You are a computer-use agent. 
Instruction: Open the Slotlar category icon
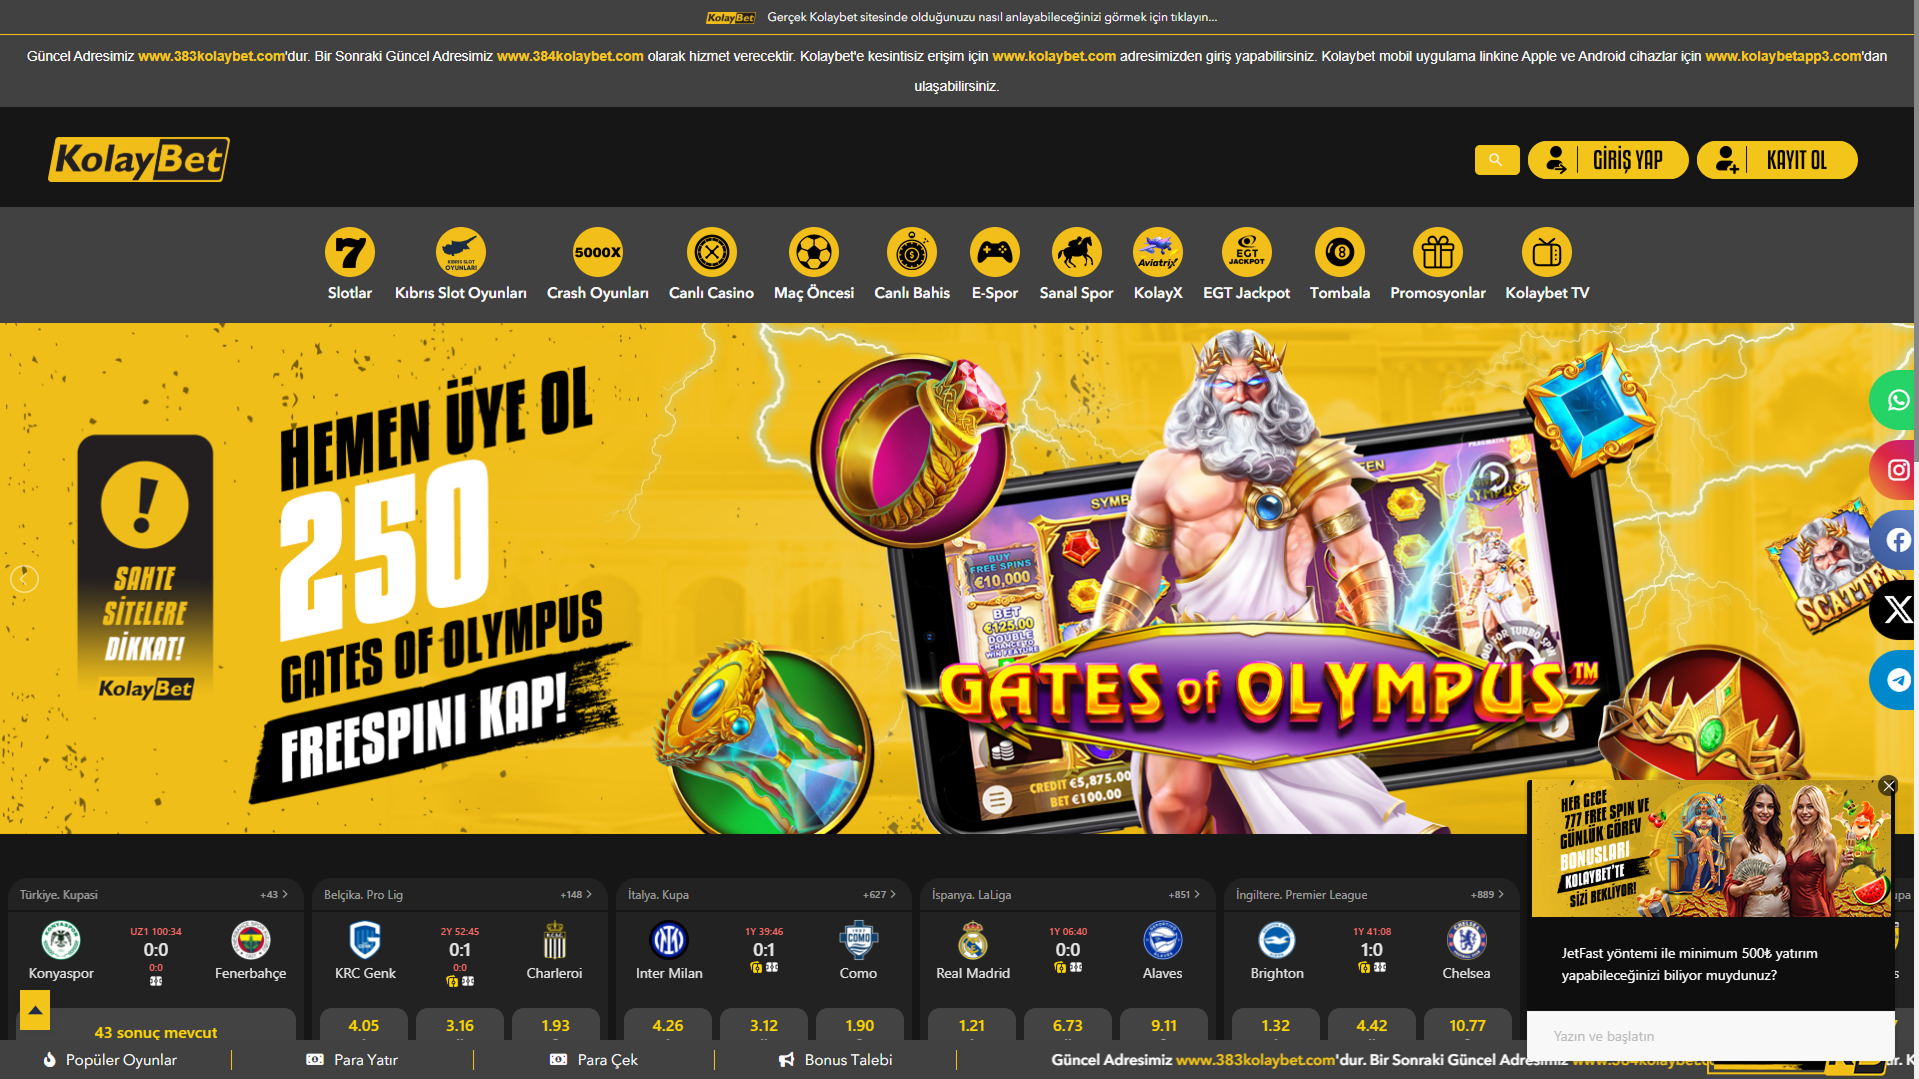click(x=350, y=252)
